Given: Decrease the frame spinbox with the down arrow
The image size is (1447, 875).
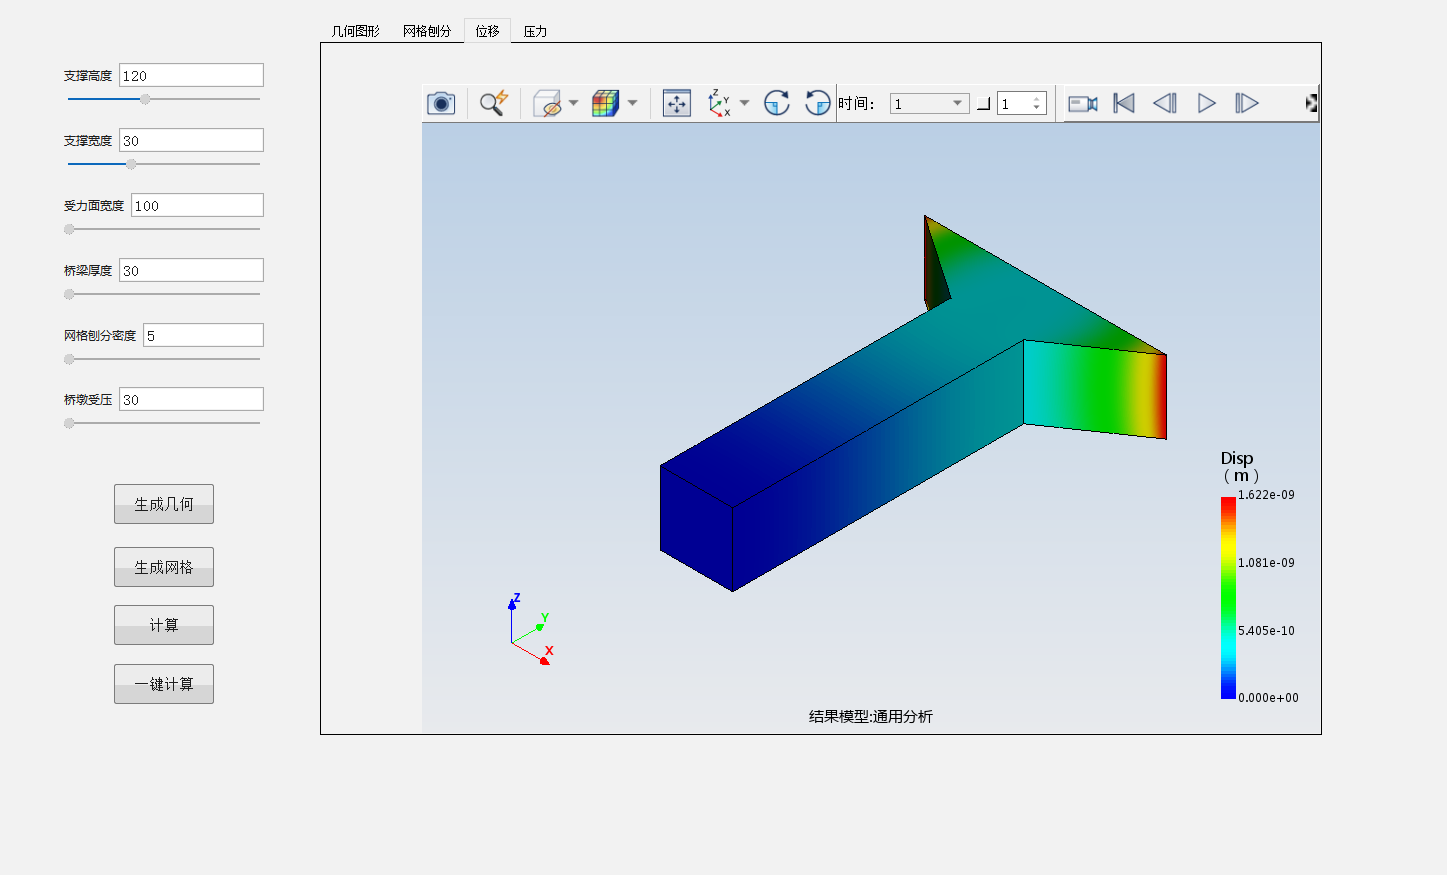Looking at the screenshot, I should 1037,108.
